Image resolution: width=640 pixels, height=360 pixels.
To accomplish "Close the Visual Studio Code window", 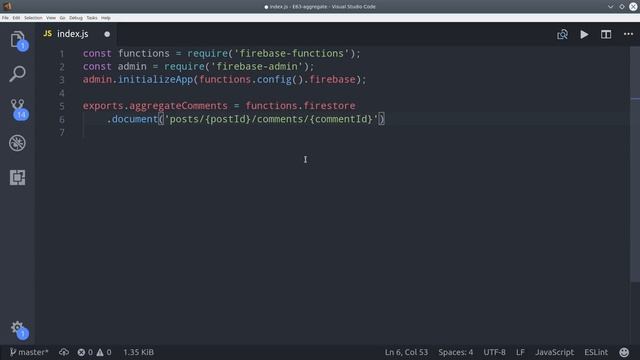I will (633, 7).
